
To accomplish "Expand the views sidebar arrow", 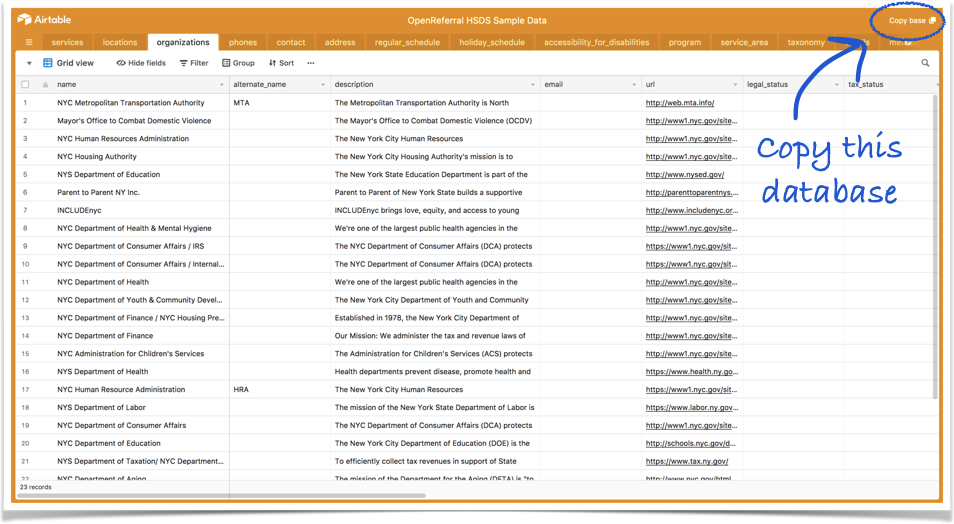I will pyautogui.click(x=29, y=63).
